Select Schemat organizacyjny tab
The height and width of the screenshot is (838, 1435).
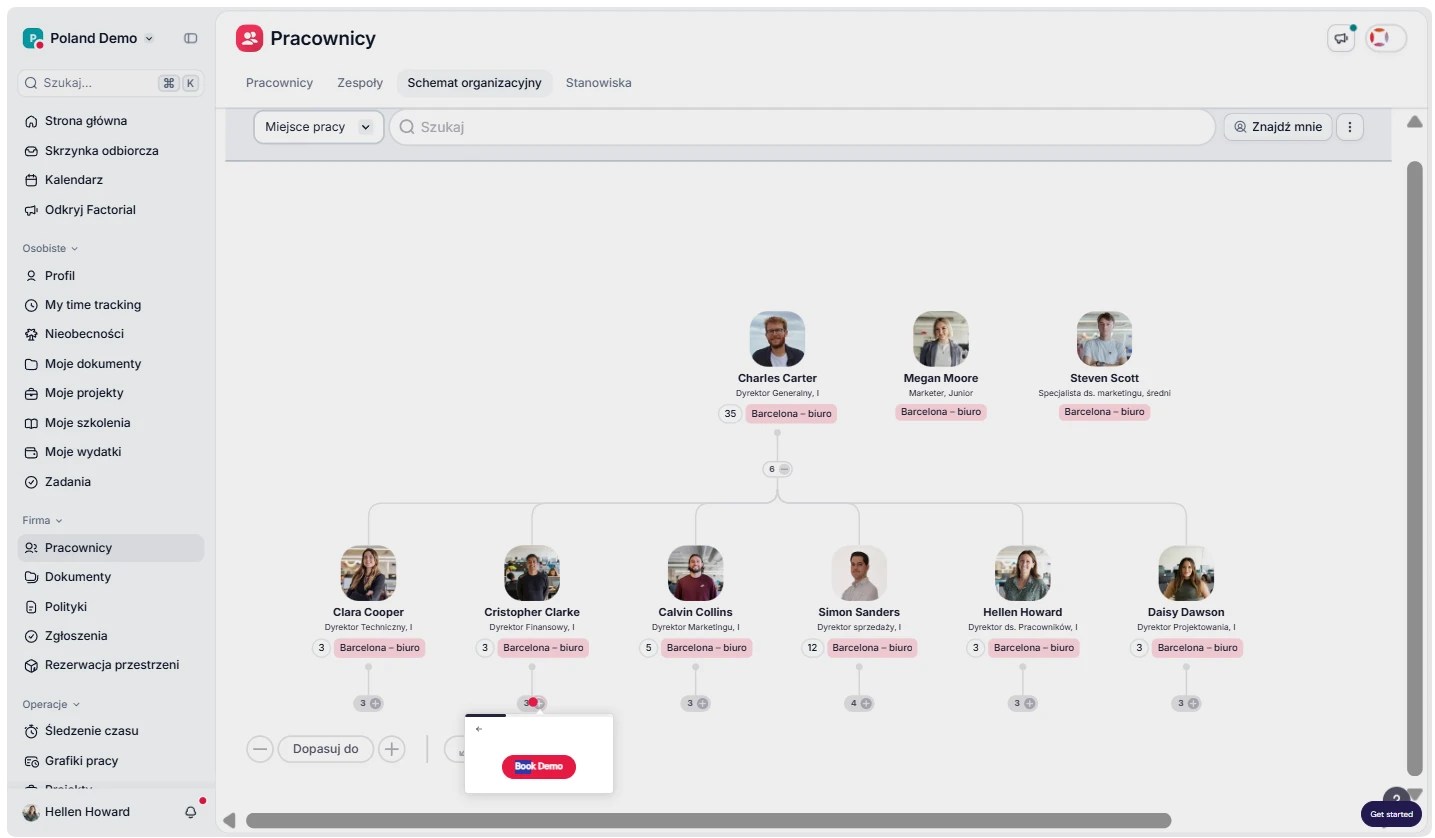click(x=474, y=83)
